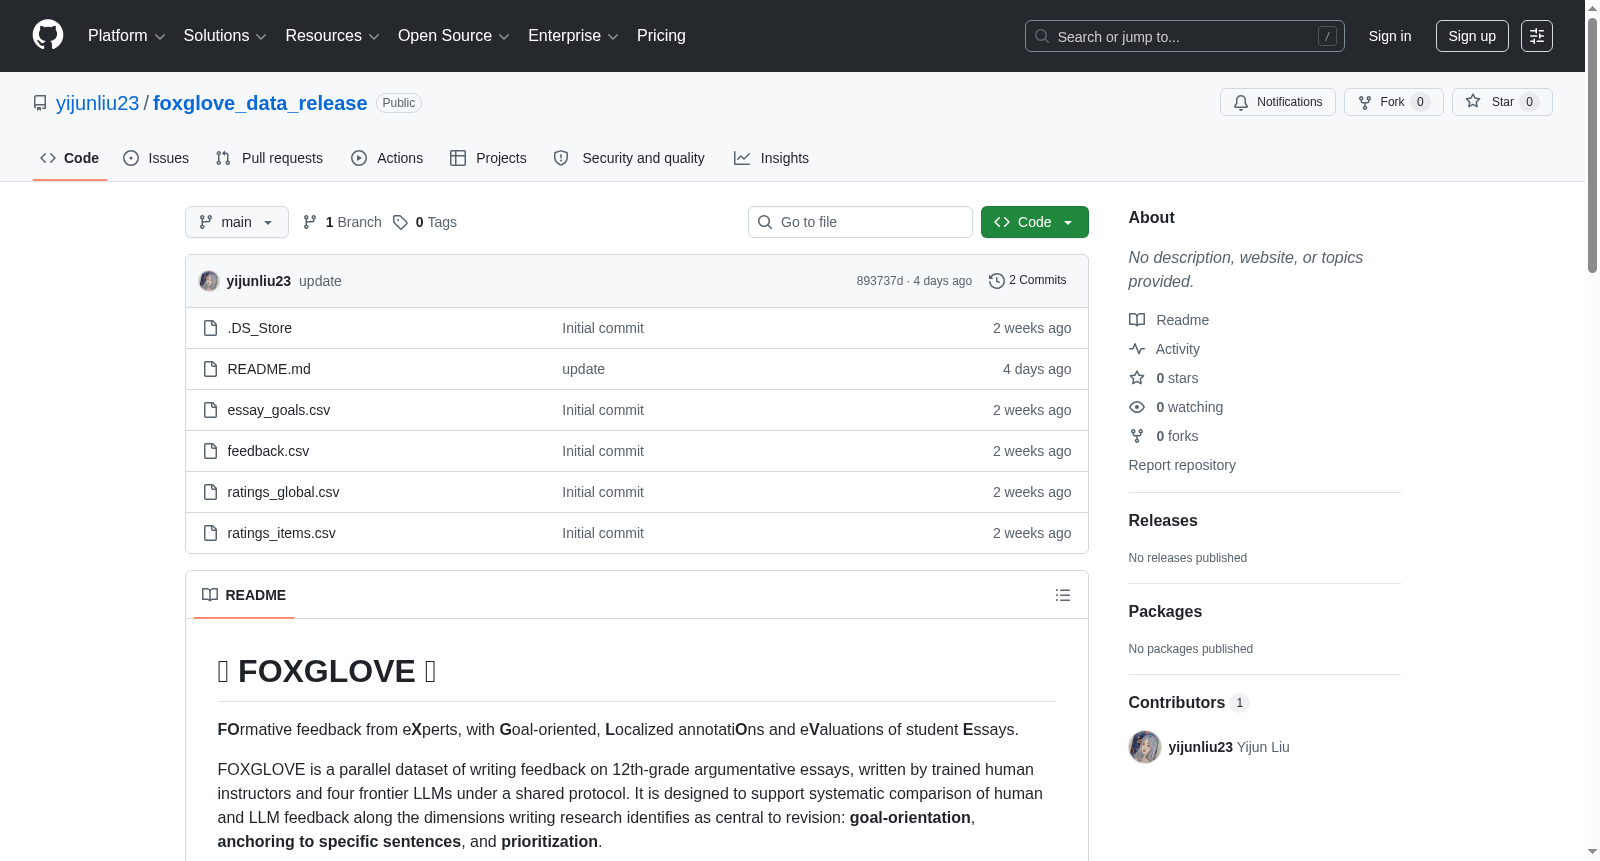The width and height of the screenshot is (1600, 861).
Task: Click the 0 Tags link
Action: pyautogui.click(x=425, y=222)
